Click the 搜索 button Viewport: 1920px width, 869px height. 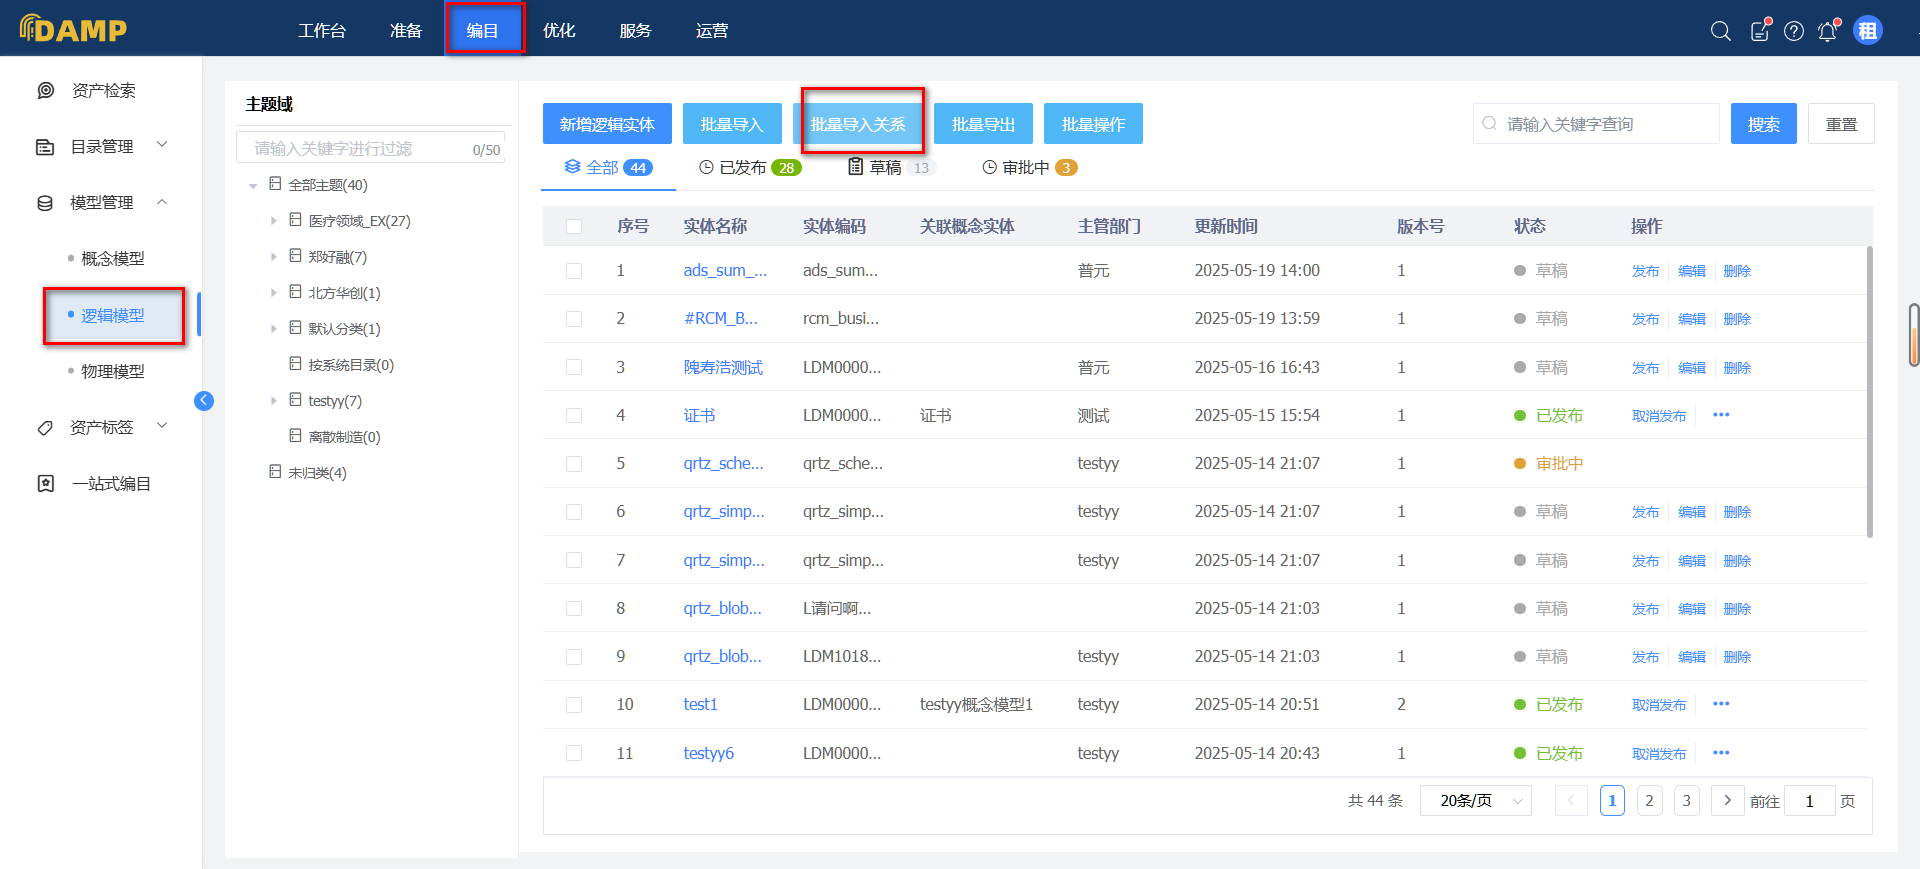click(x=1763, y=124)
